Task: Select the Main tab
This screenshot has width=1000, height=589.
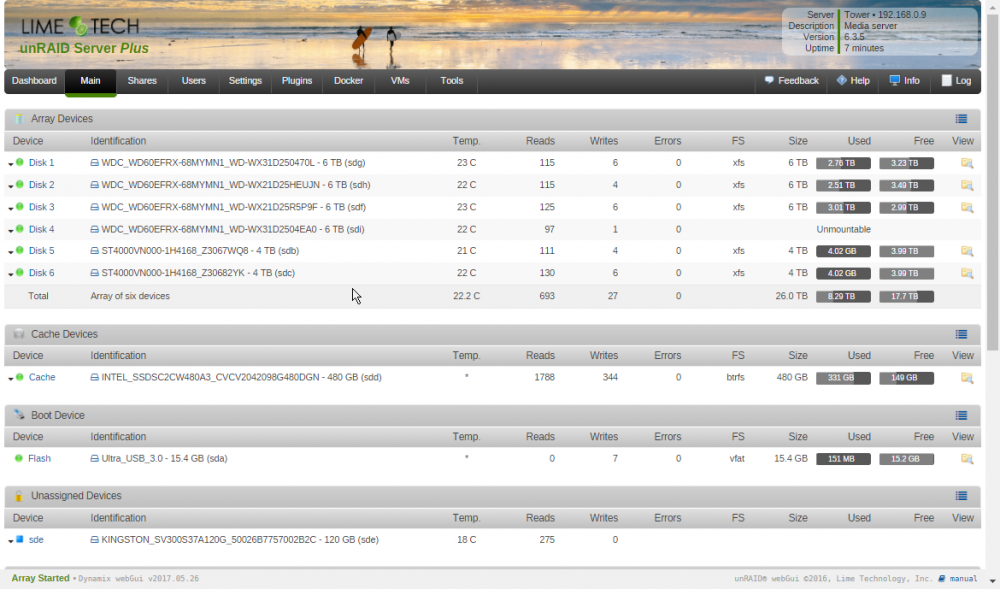Action: 90,81
